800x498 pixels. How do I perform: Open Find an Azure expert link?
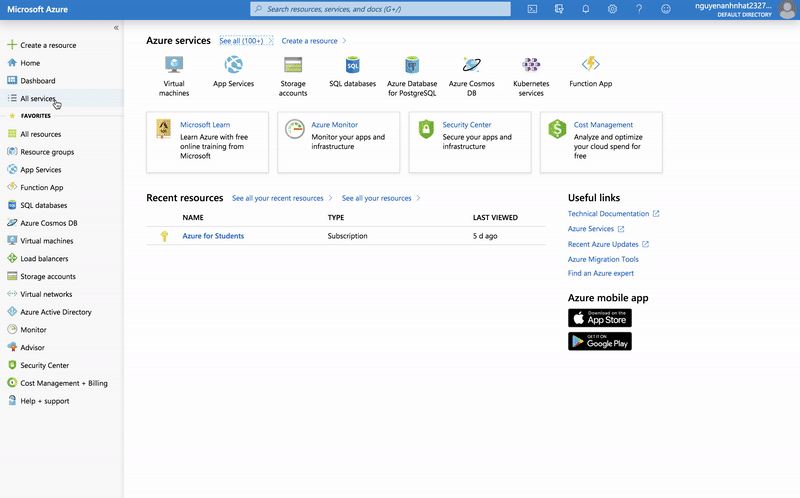click(601, 273)
